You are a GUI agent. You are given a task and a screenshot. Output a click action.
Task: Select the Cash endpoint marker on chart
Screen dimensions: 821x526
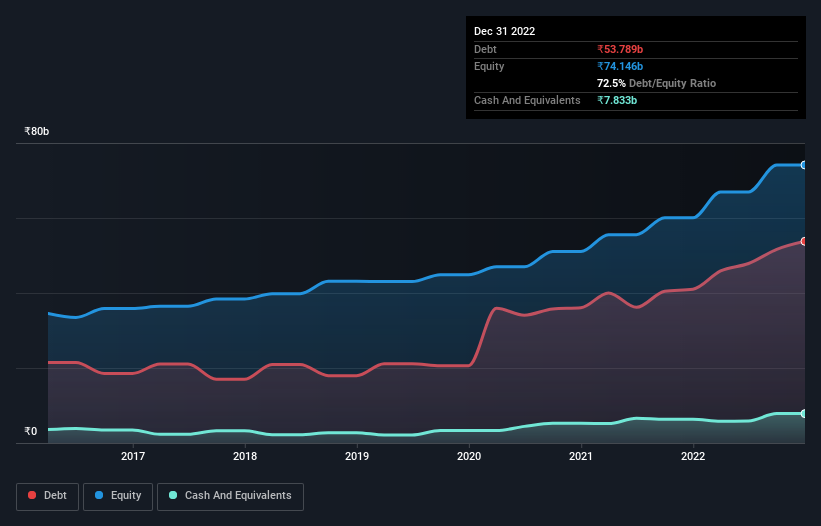tap(804, 413)
